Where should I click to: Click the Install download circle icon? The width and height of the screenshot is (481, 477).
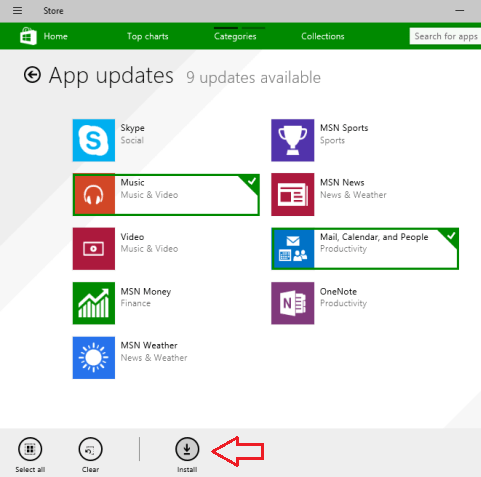click(187, 449)
